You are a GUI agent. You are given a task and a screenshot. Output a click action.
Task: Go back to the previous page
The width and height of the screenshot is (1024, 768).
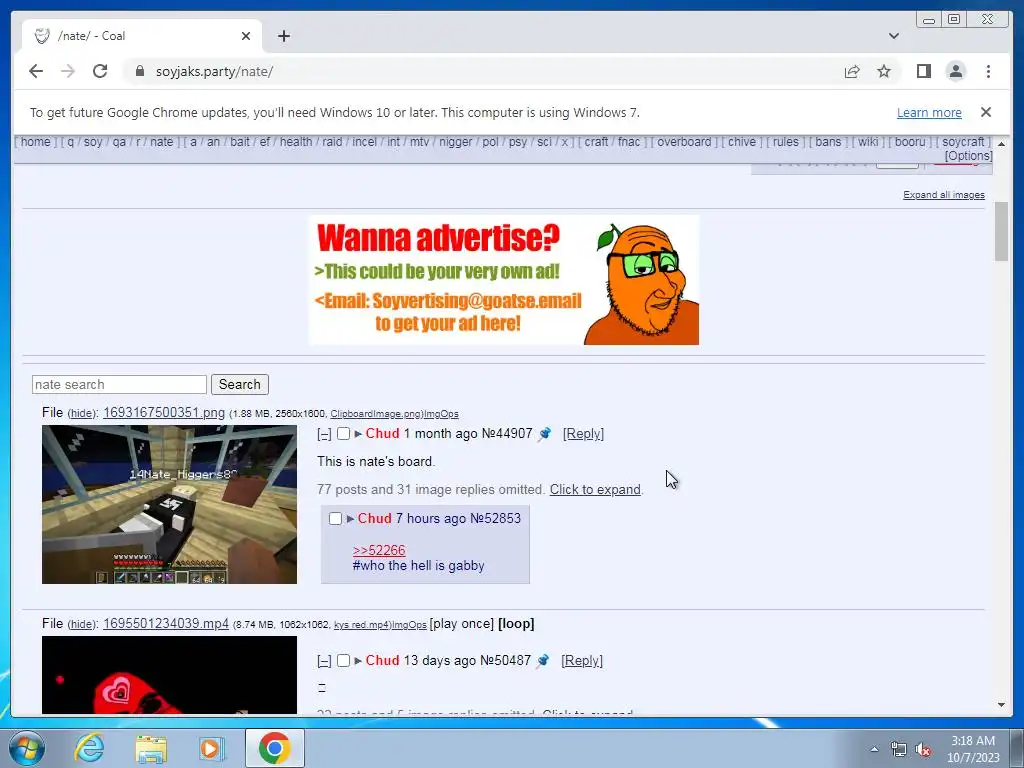[x=36, y=71]
